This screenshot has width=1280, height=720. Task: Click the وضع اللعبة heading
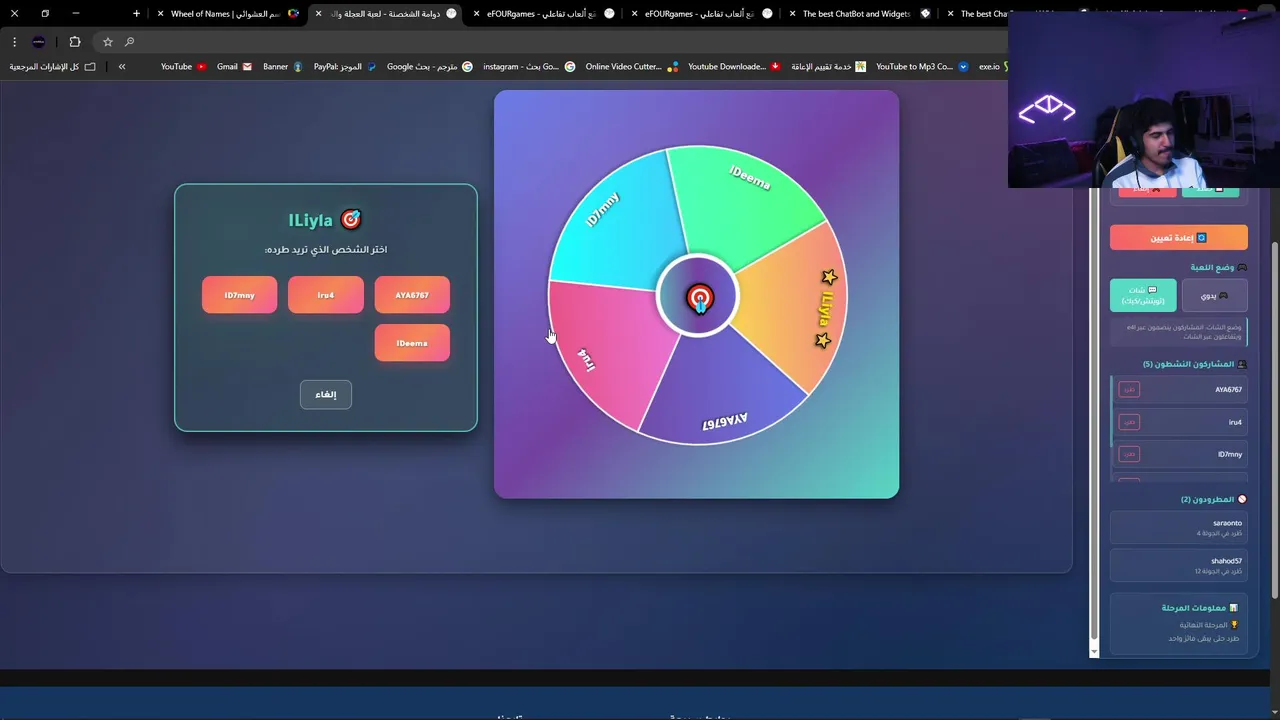[1219, 267]
